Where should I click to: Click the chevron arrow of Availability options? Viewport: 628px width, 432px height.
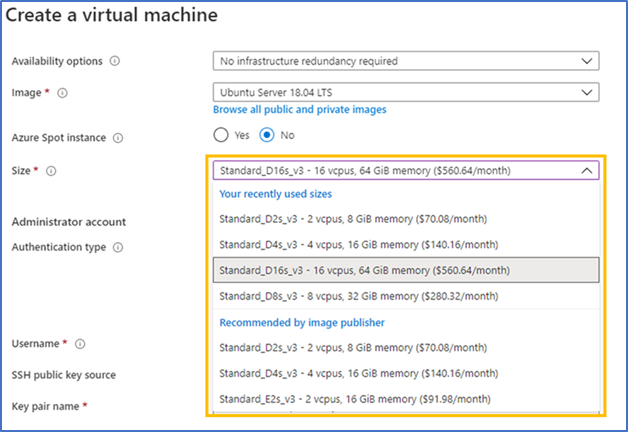pos(586,61)
